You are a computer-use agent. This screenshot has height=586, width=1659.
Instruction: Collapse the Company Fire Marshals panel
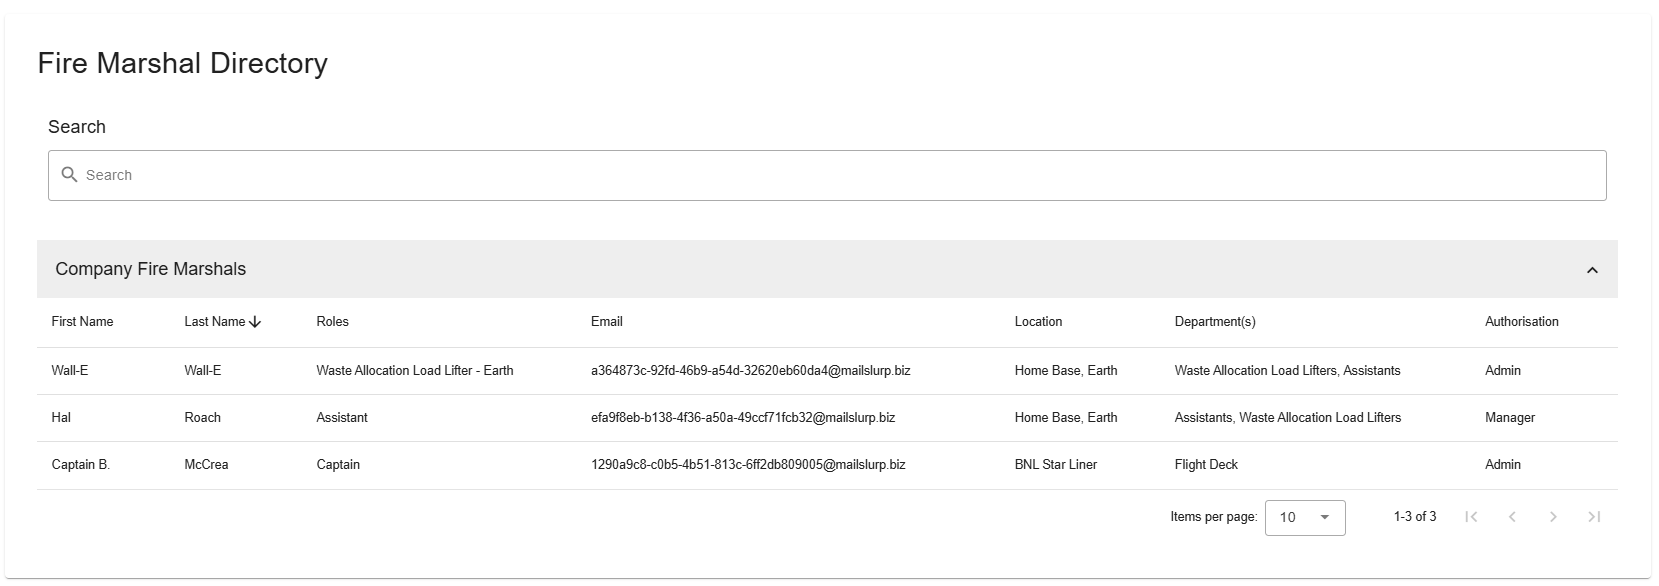(x=1592, y=270)
